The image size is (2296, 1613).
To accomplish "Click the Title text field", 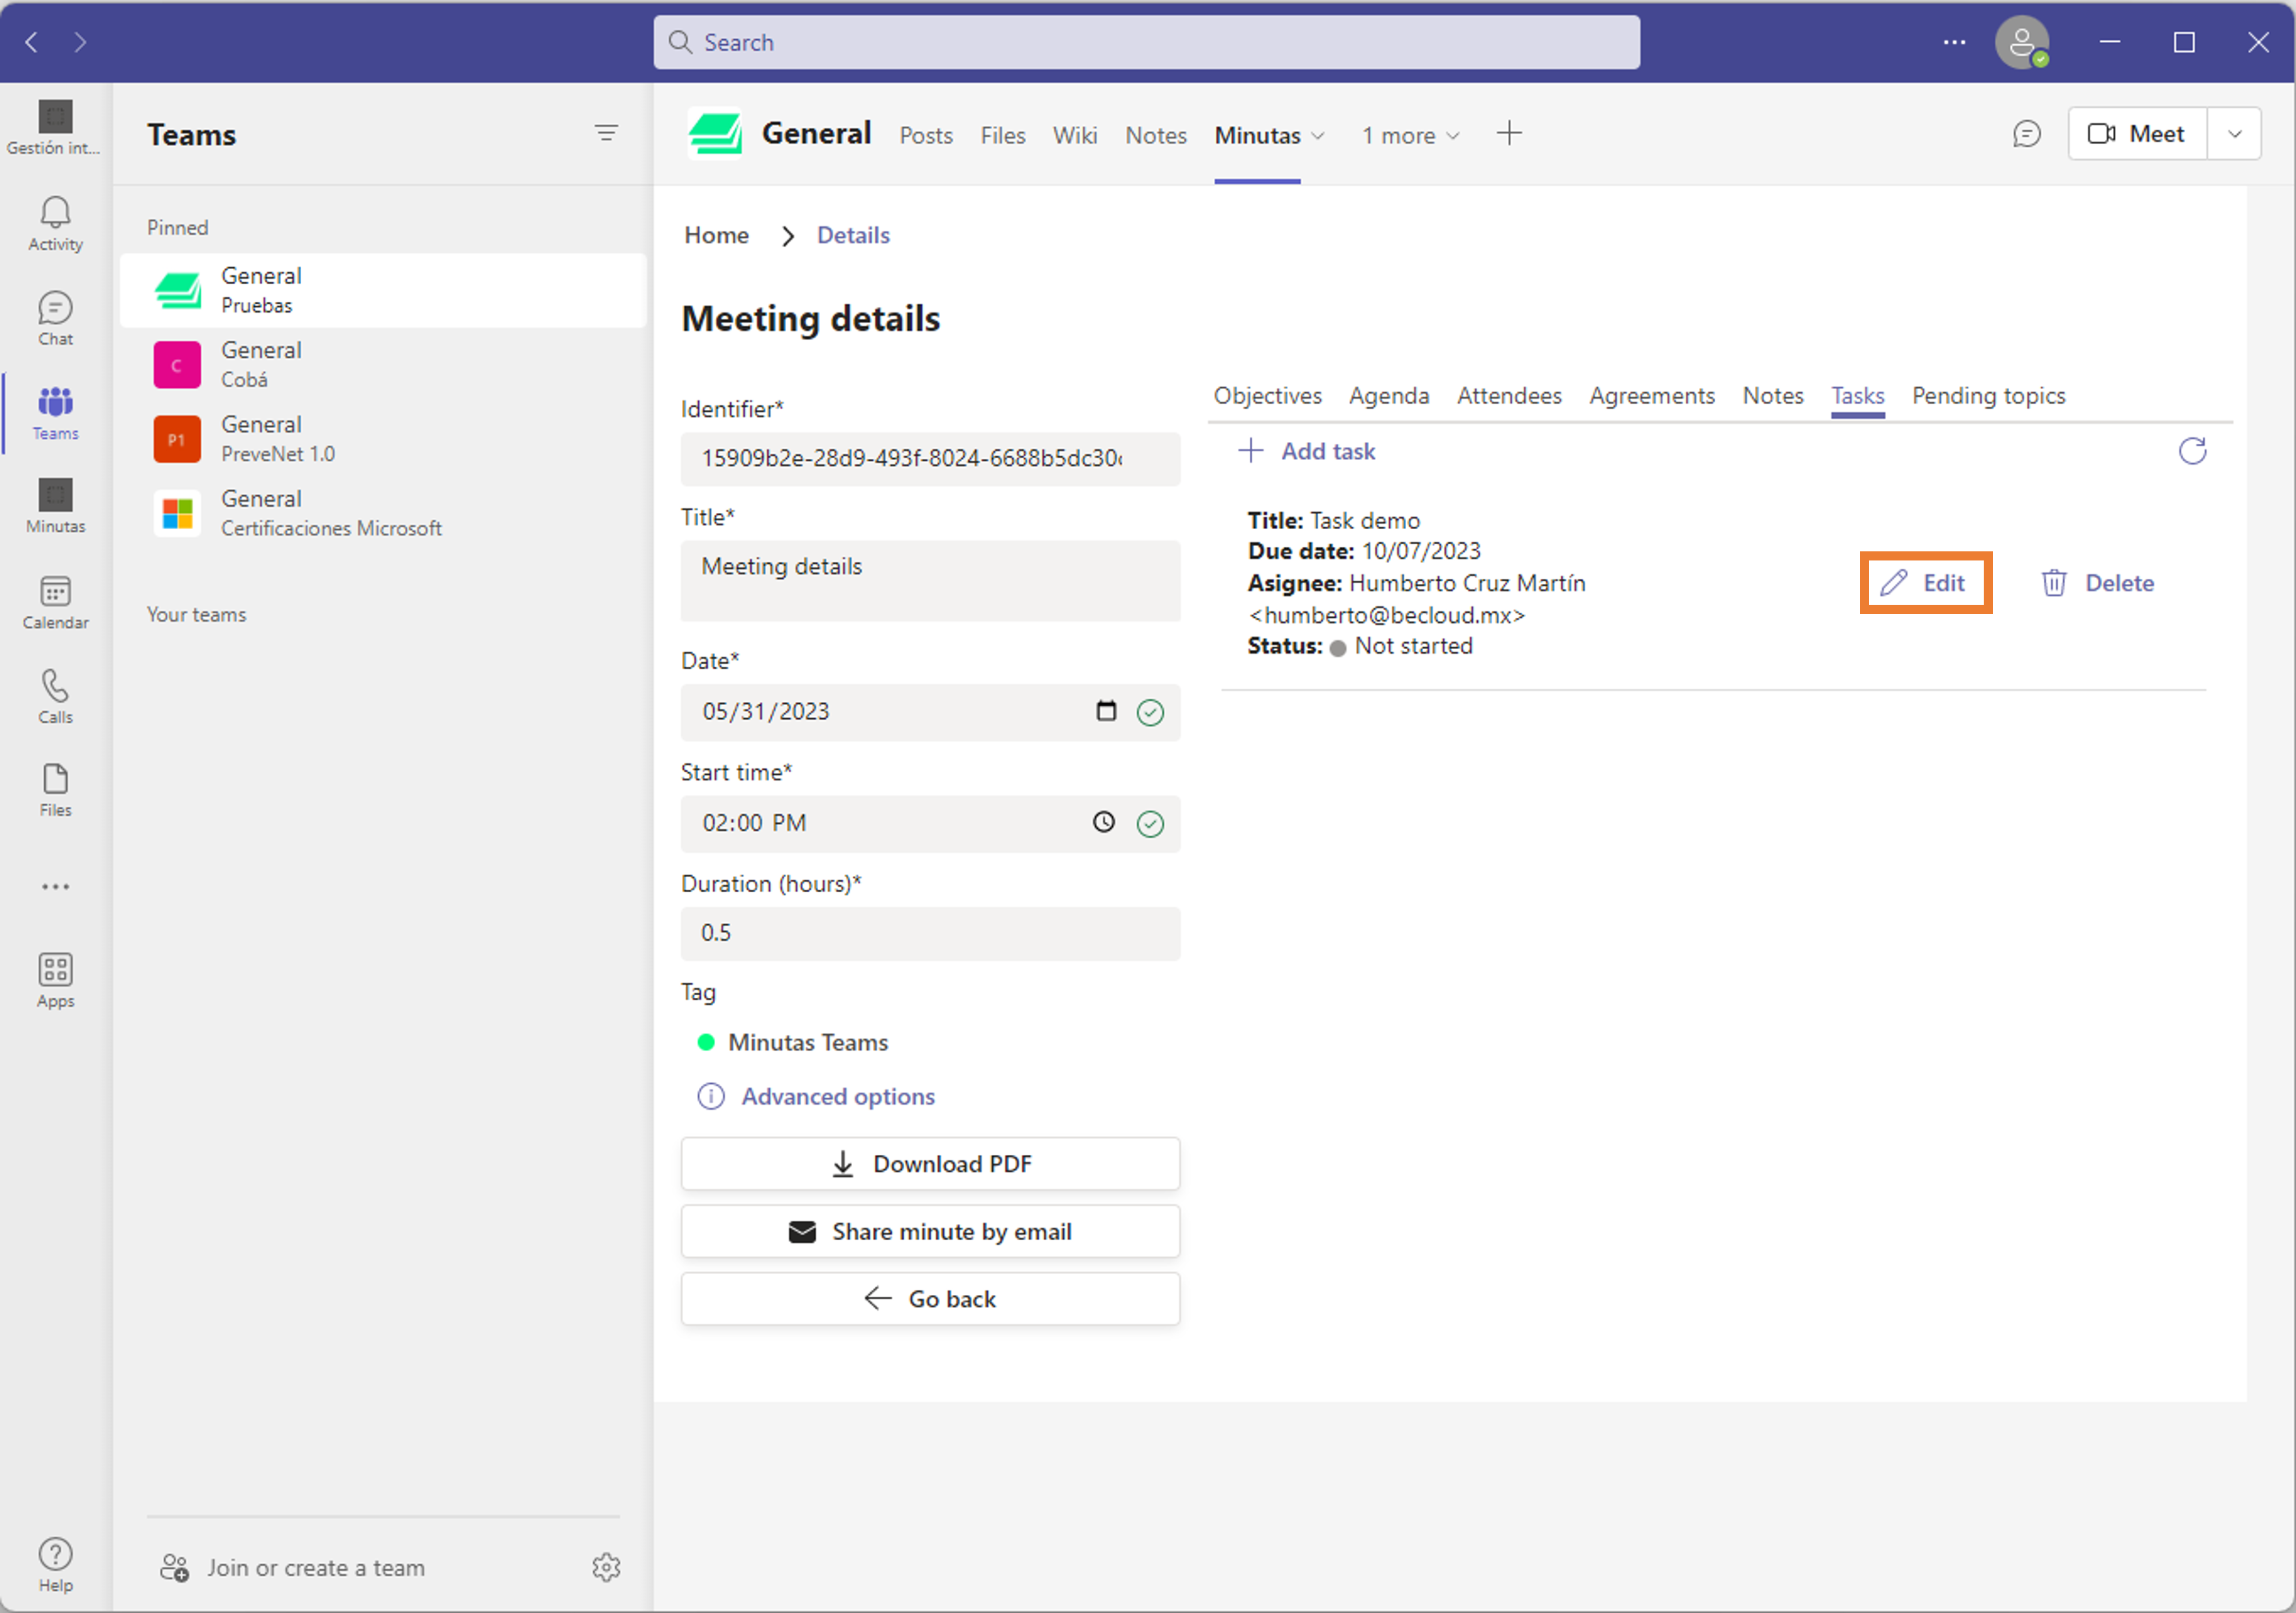I will click(x=930, y=580).
